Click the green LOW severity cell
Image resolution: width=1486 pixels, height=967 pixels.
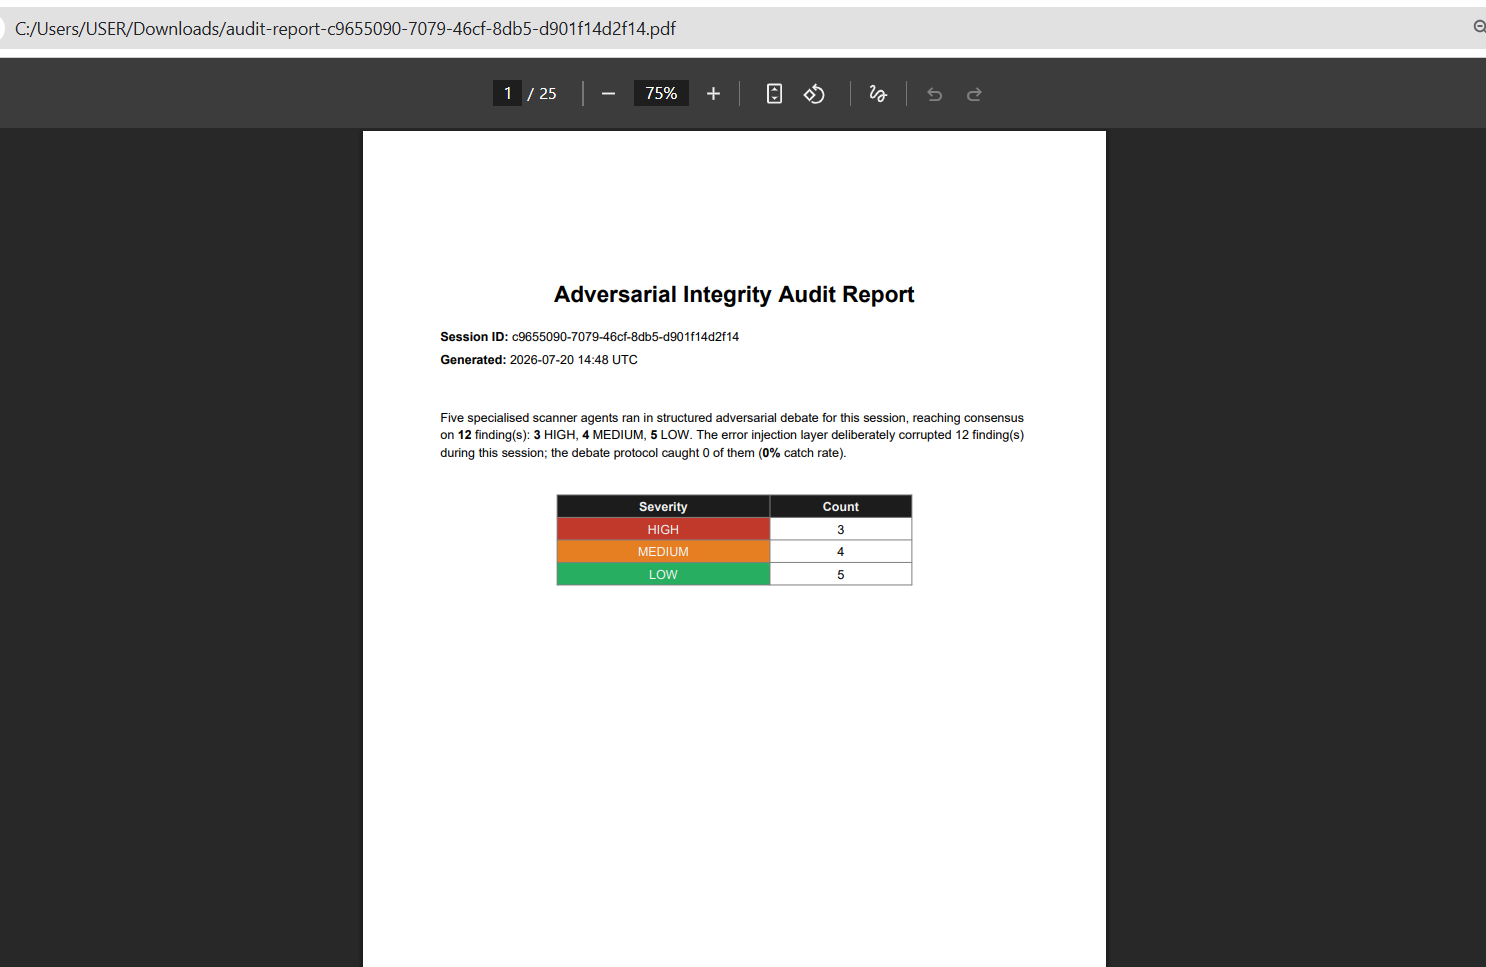tap(663, 574)
